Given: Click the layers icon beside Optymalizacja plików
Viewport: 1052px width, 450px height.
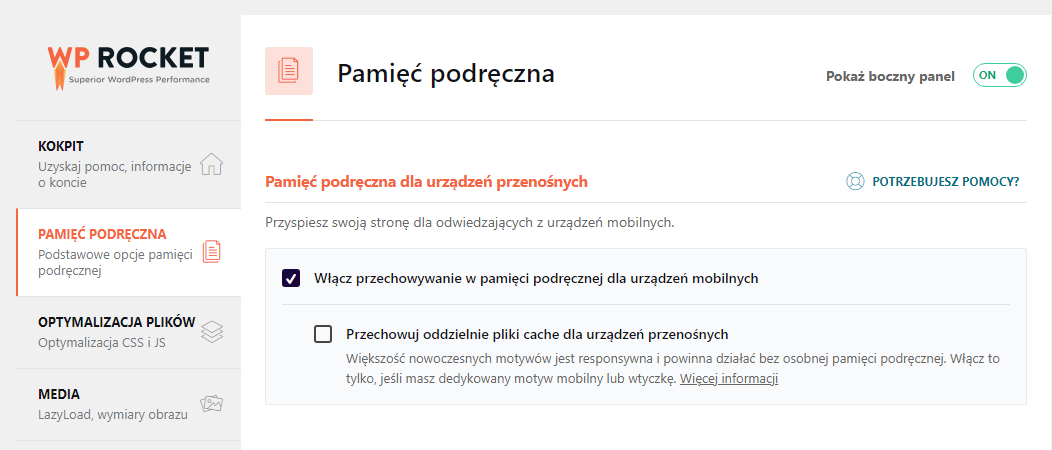Looking at the screenshot, I should click(211, 331).
